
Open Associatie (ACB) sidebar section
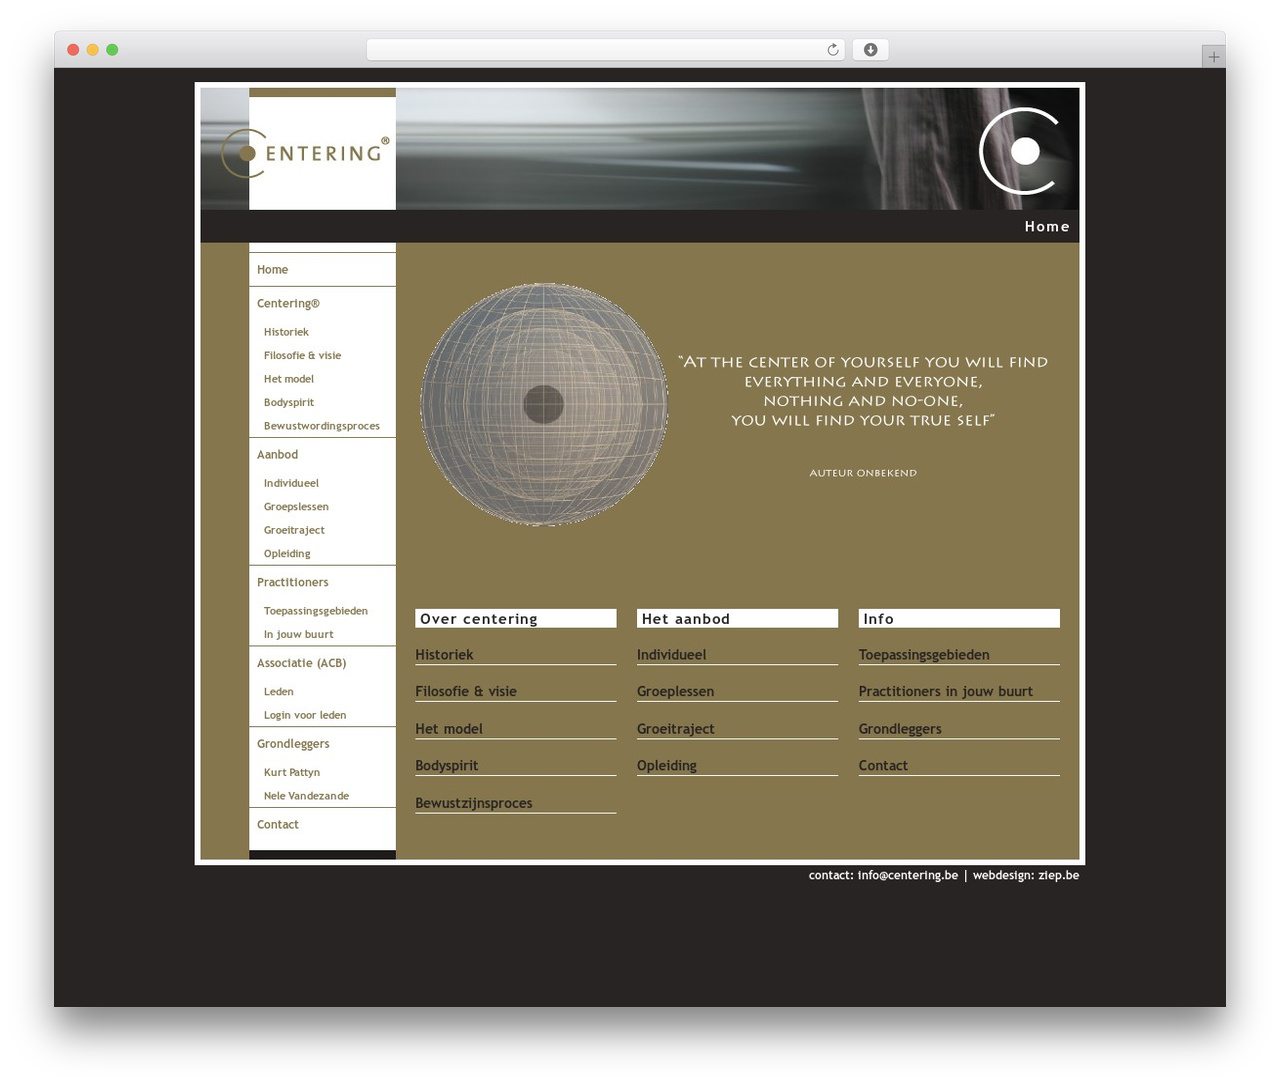point(301,664)
